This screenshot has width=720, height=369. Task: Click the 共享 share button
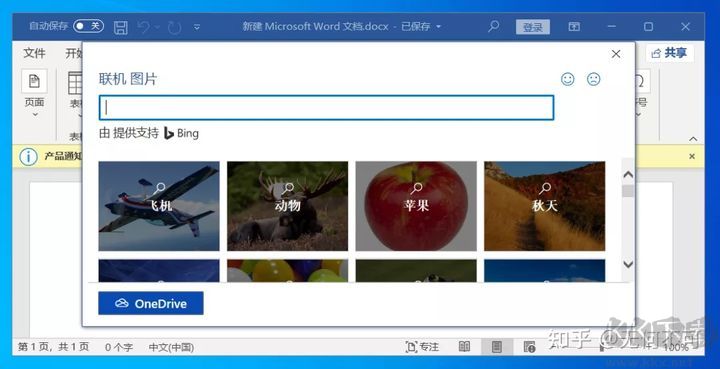(669, 53)
